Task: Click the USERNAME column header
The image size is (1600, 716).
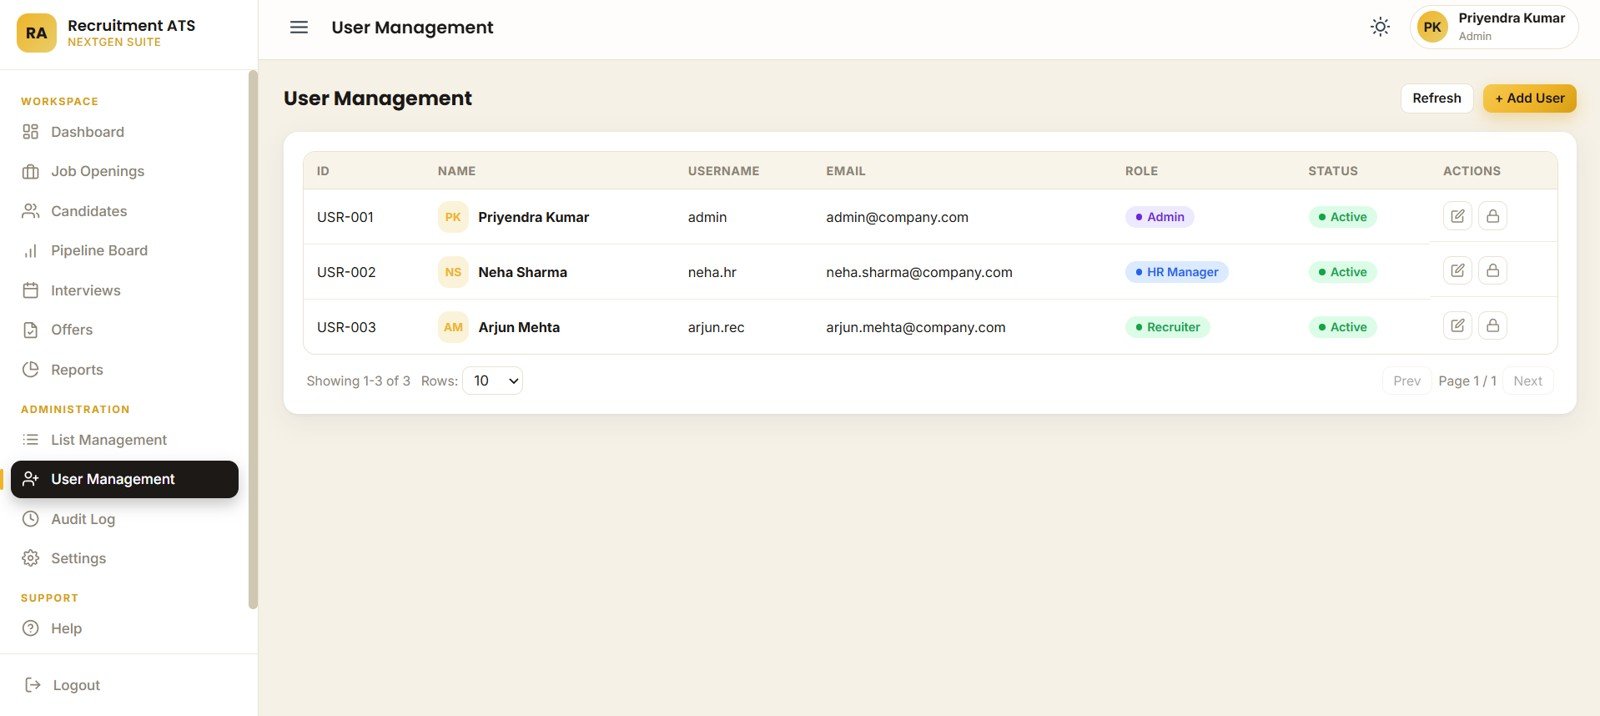Action: click(x=723, y=171)
